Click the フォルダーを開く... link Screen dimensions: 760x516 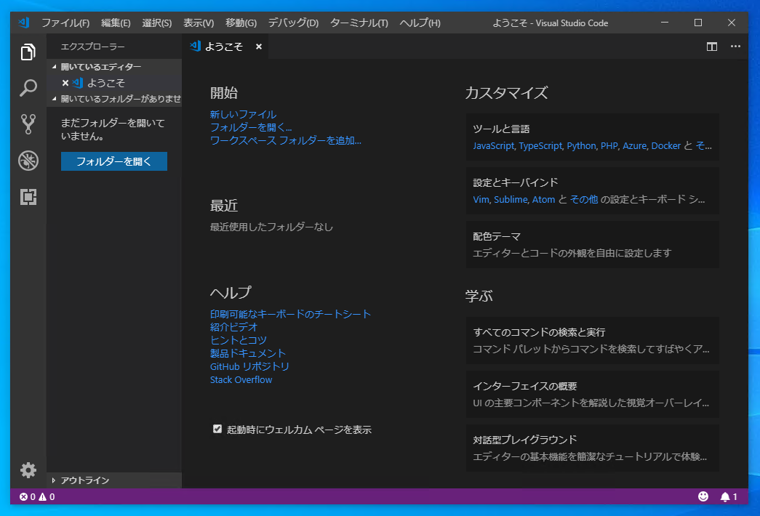pos(251,127)
